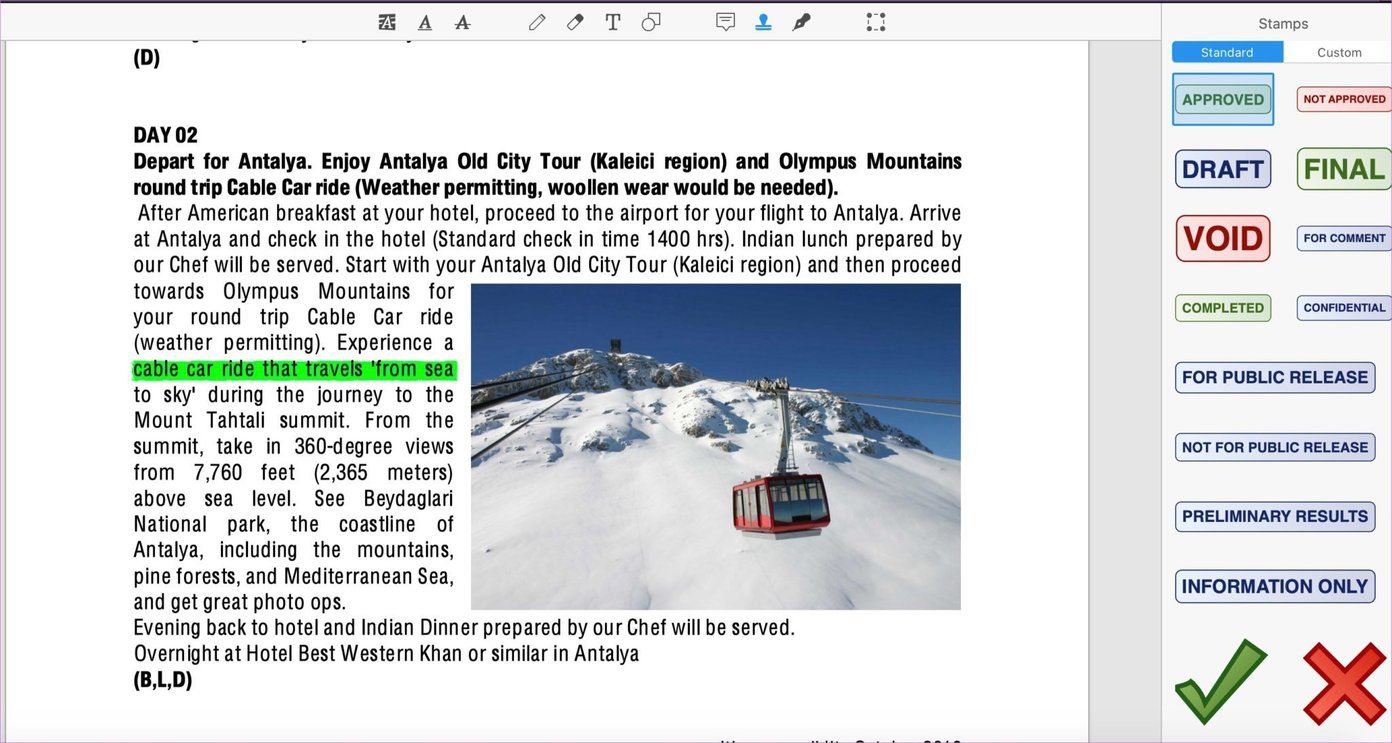Select the text highlight tool
Image resolution: width=1392 pixels, height=743 pixels.
point(387,22)
